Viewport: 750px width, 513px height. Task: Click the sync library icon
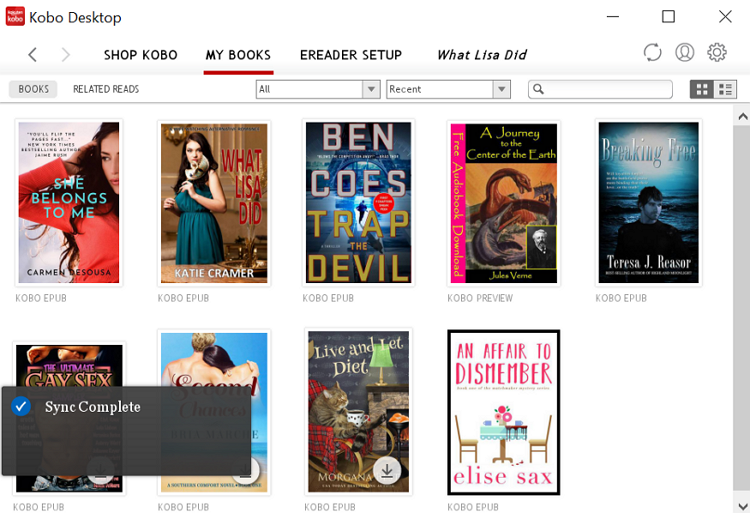coord(652,52)
